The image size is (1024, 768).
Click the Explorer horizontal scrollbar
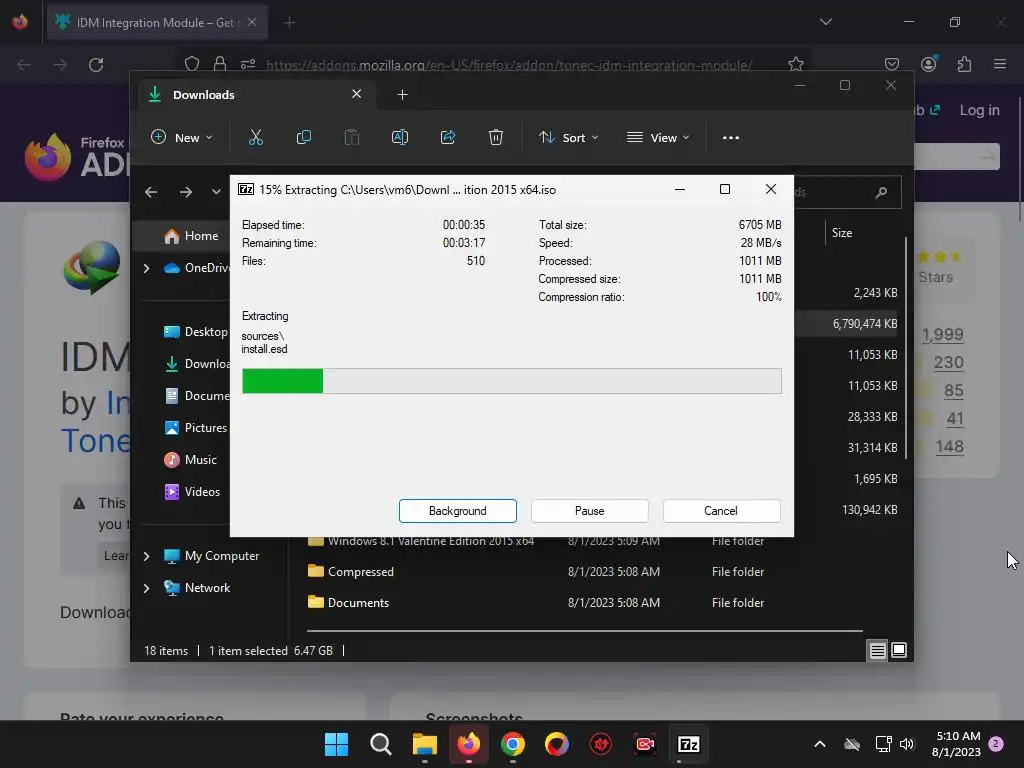(584, 631)
